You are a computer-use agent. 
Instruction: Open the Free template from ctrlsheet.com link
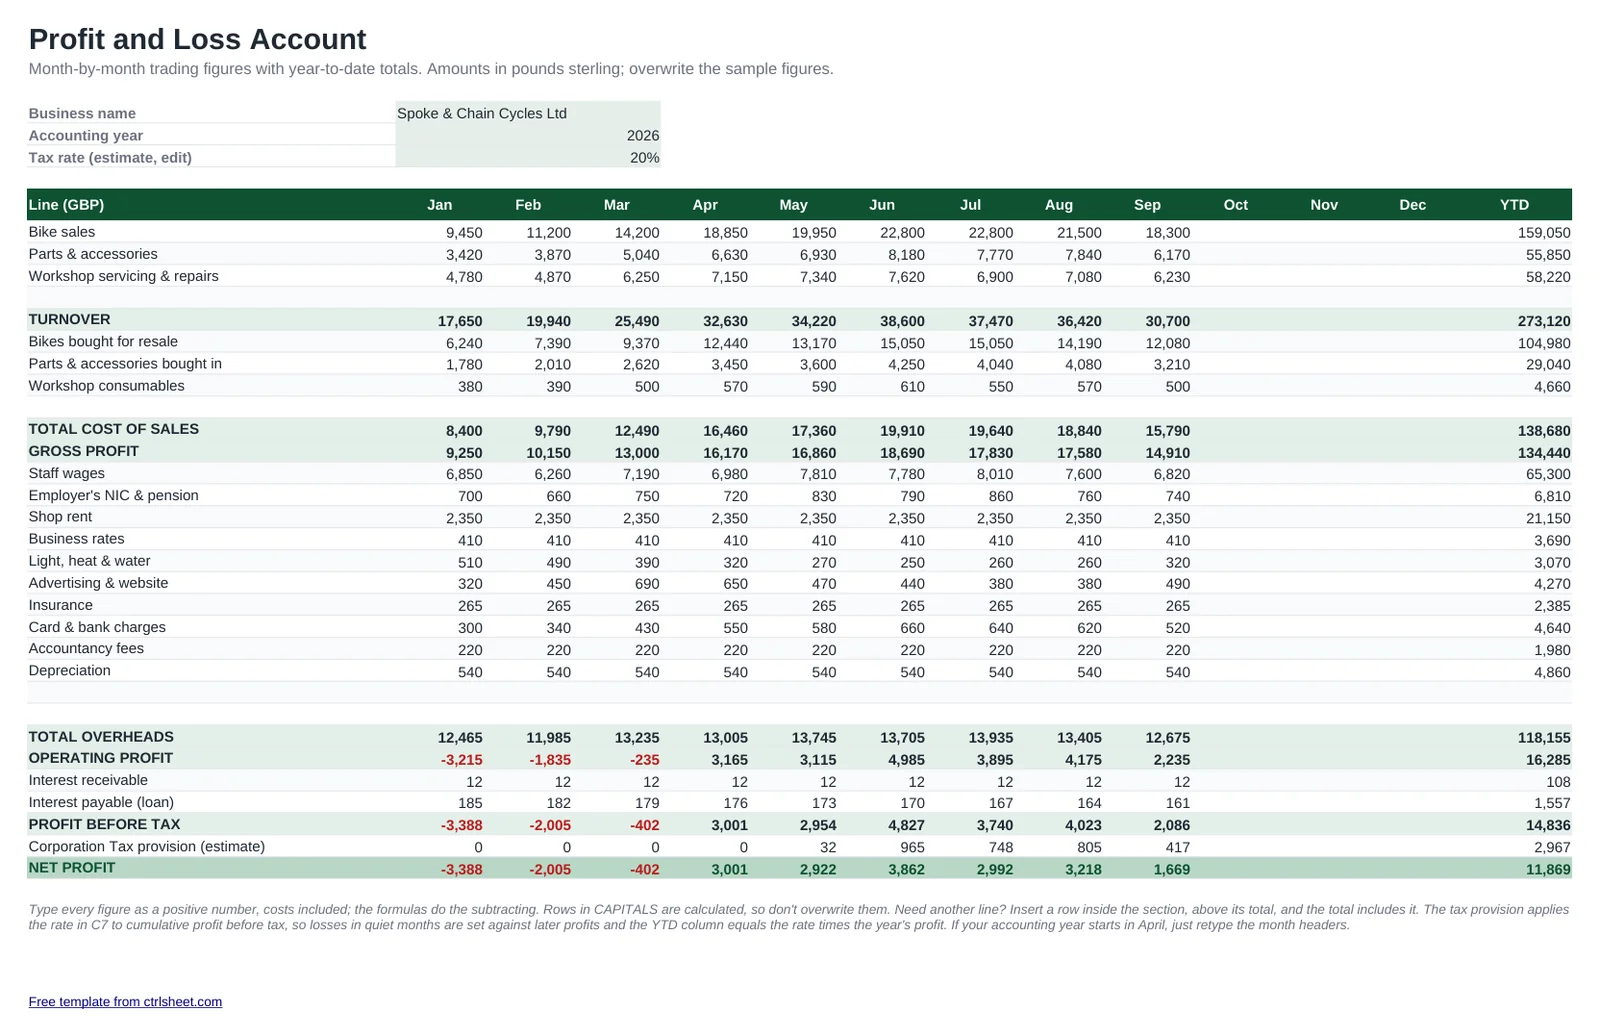(x=125, y=1001)
